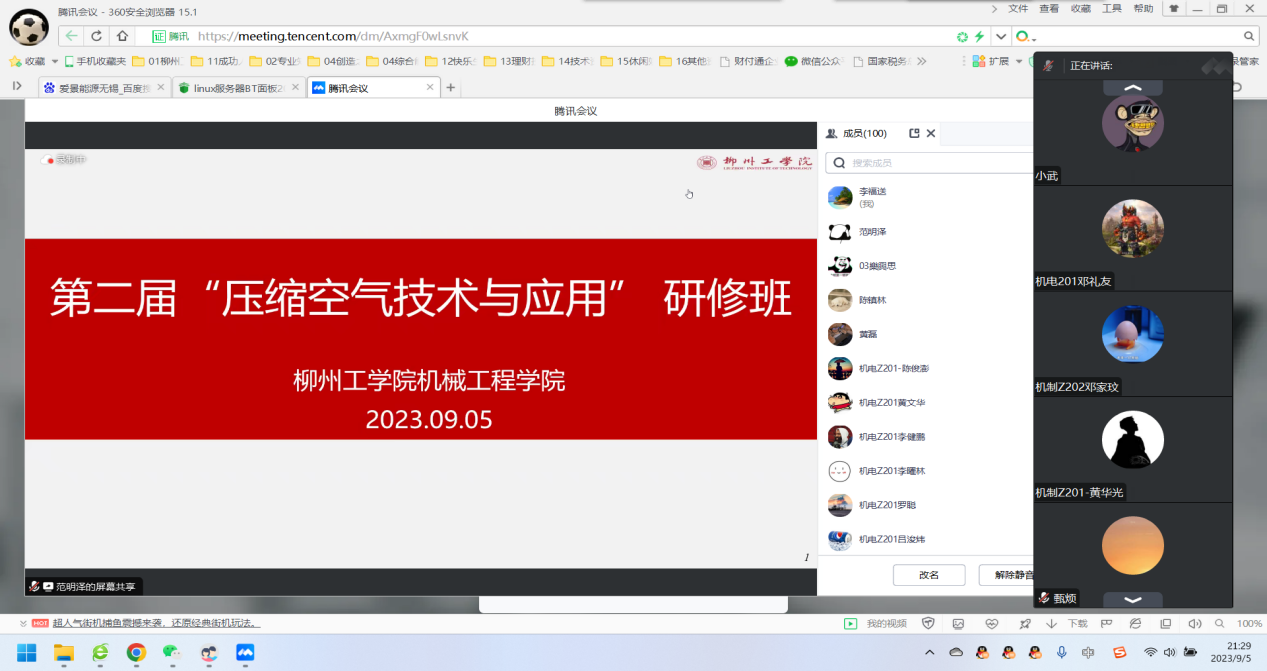Reload the page with the refresh icon
This screenshot has width=1267, height=671.
point(97,36)
